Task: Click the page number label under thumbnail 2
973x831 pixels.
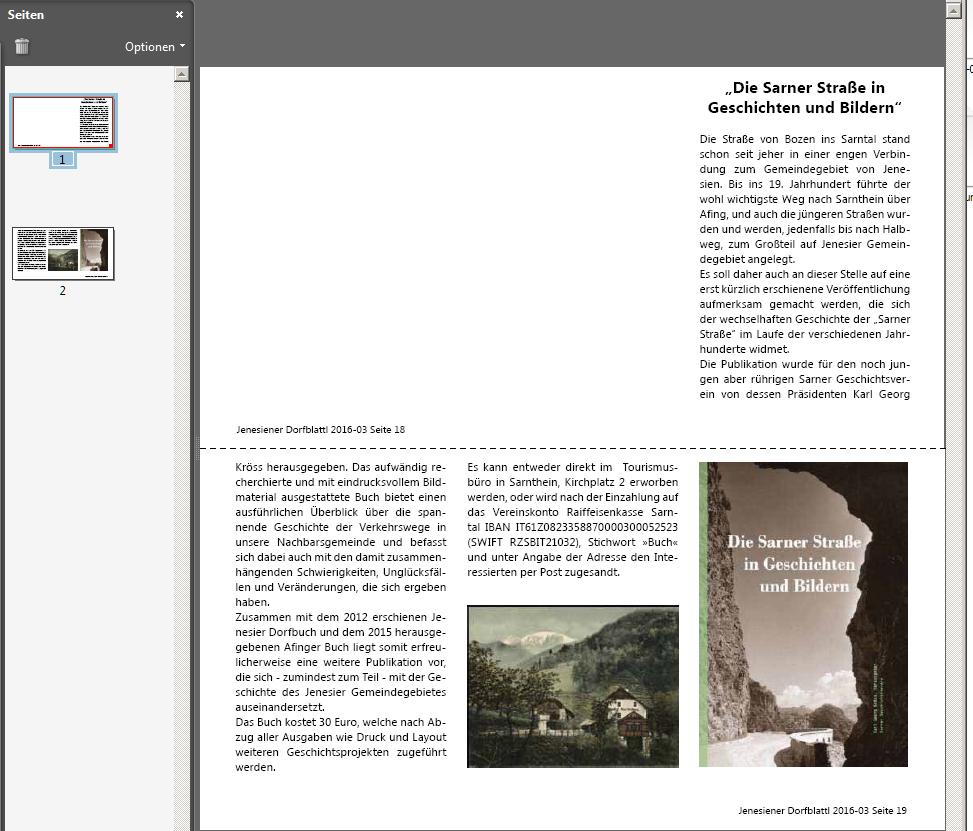Action: [x=62, y=290]
